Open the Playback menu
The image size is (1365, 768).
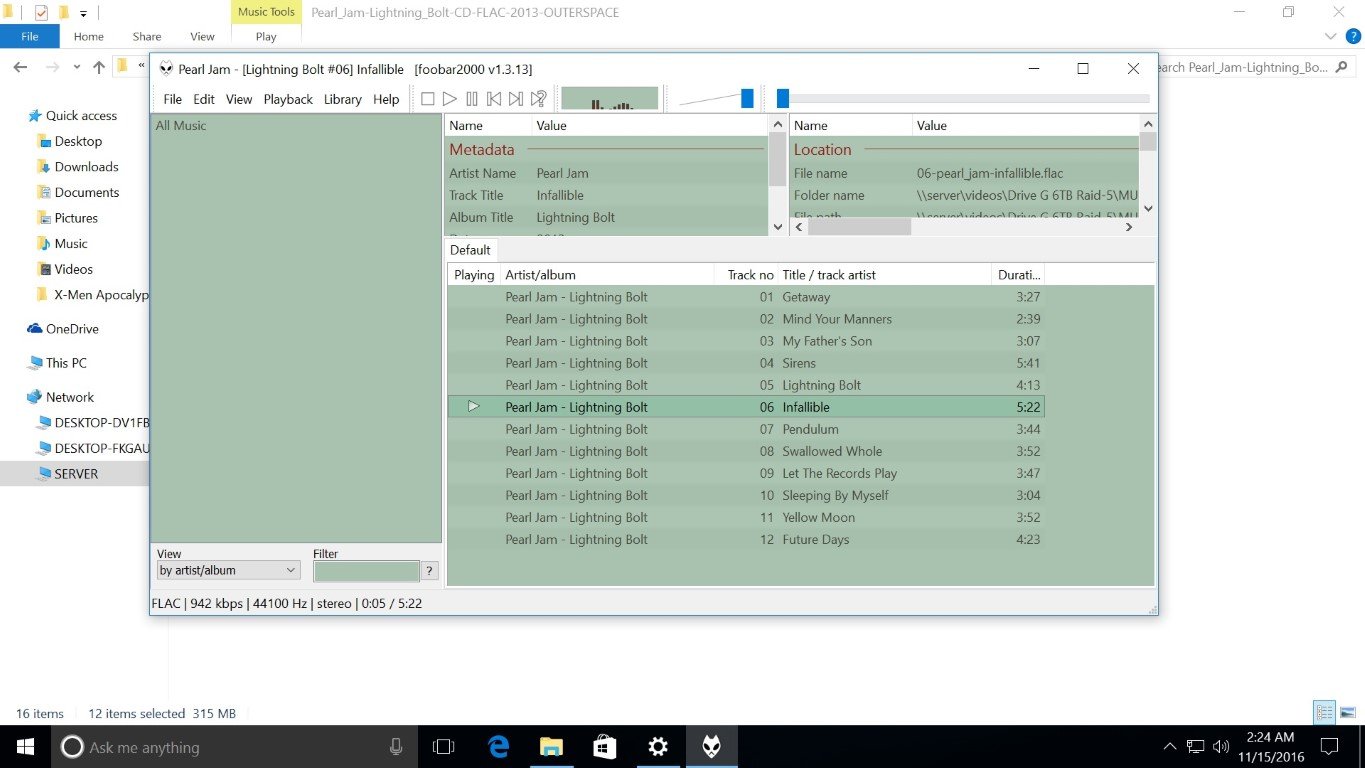tap(288, 99)
